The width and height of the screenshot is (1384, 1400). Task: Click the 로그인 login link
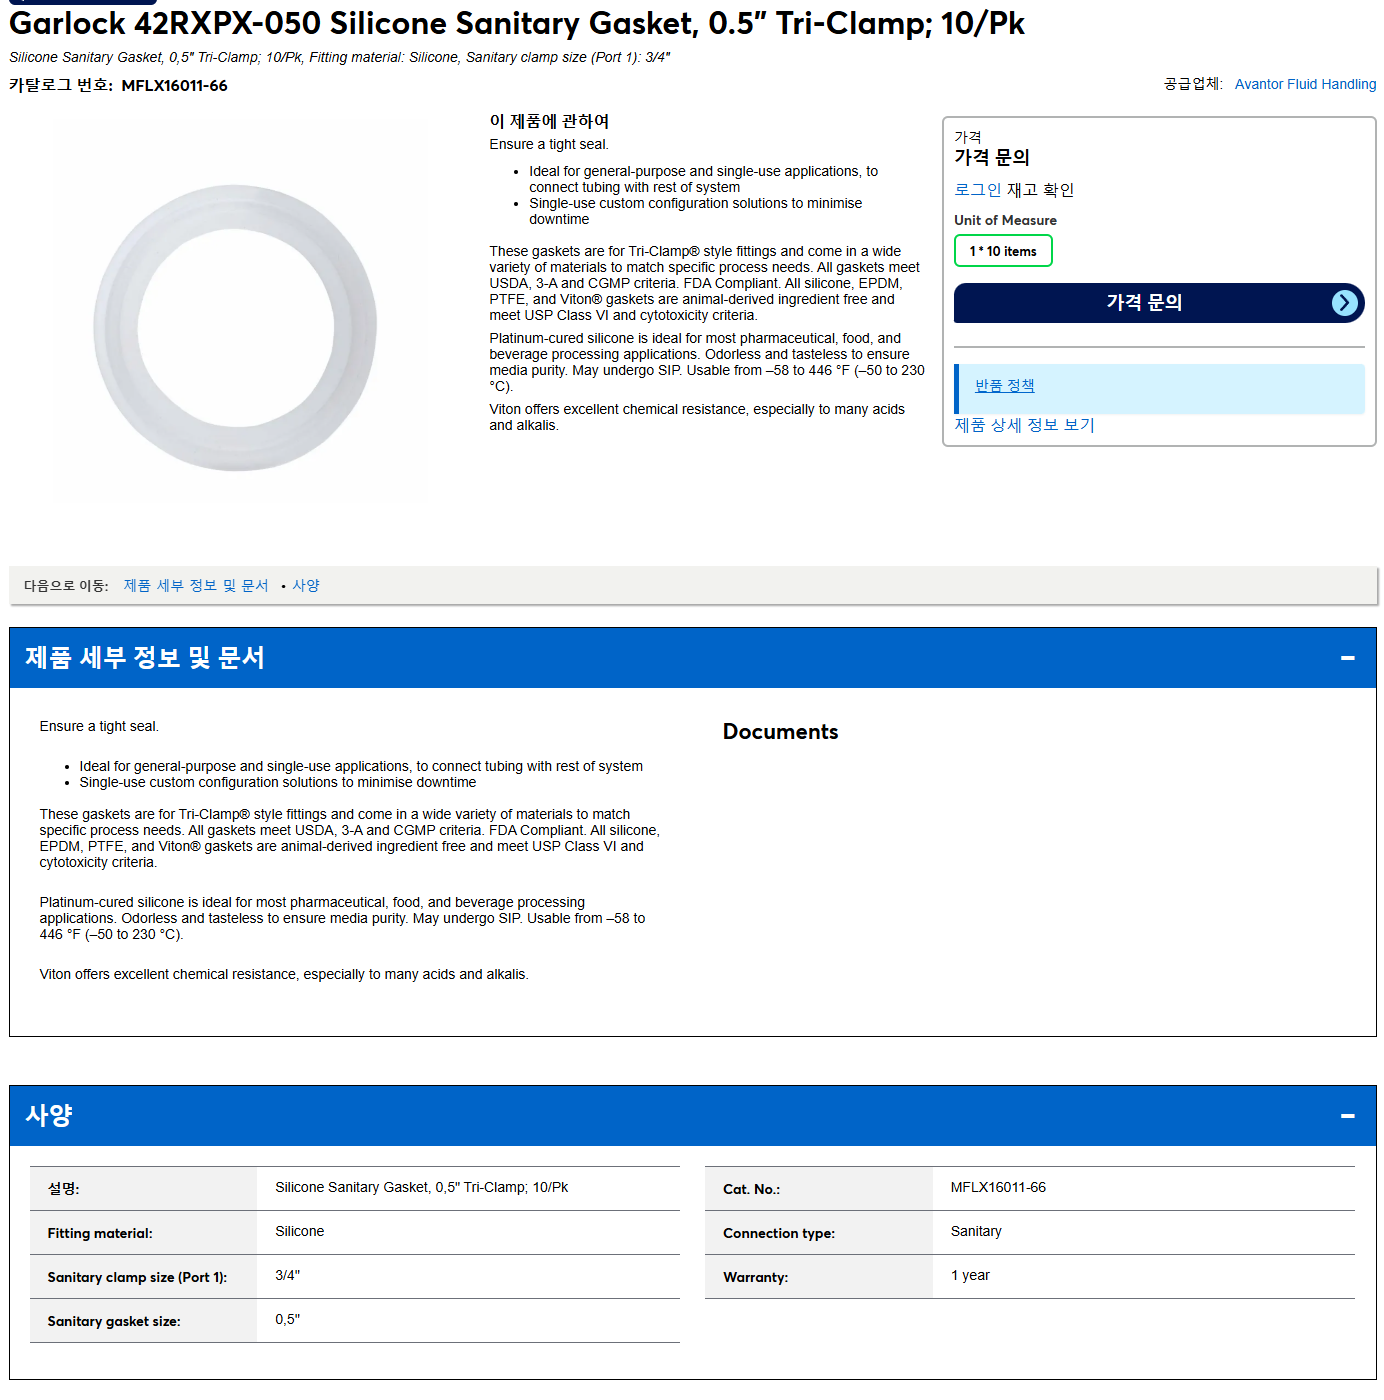coord(977,190)
